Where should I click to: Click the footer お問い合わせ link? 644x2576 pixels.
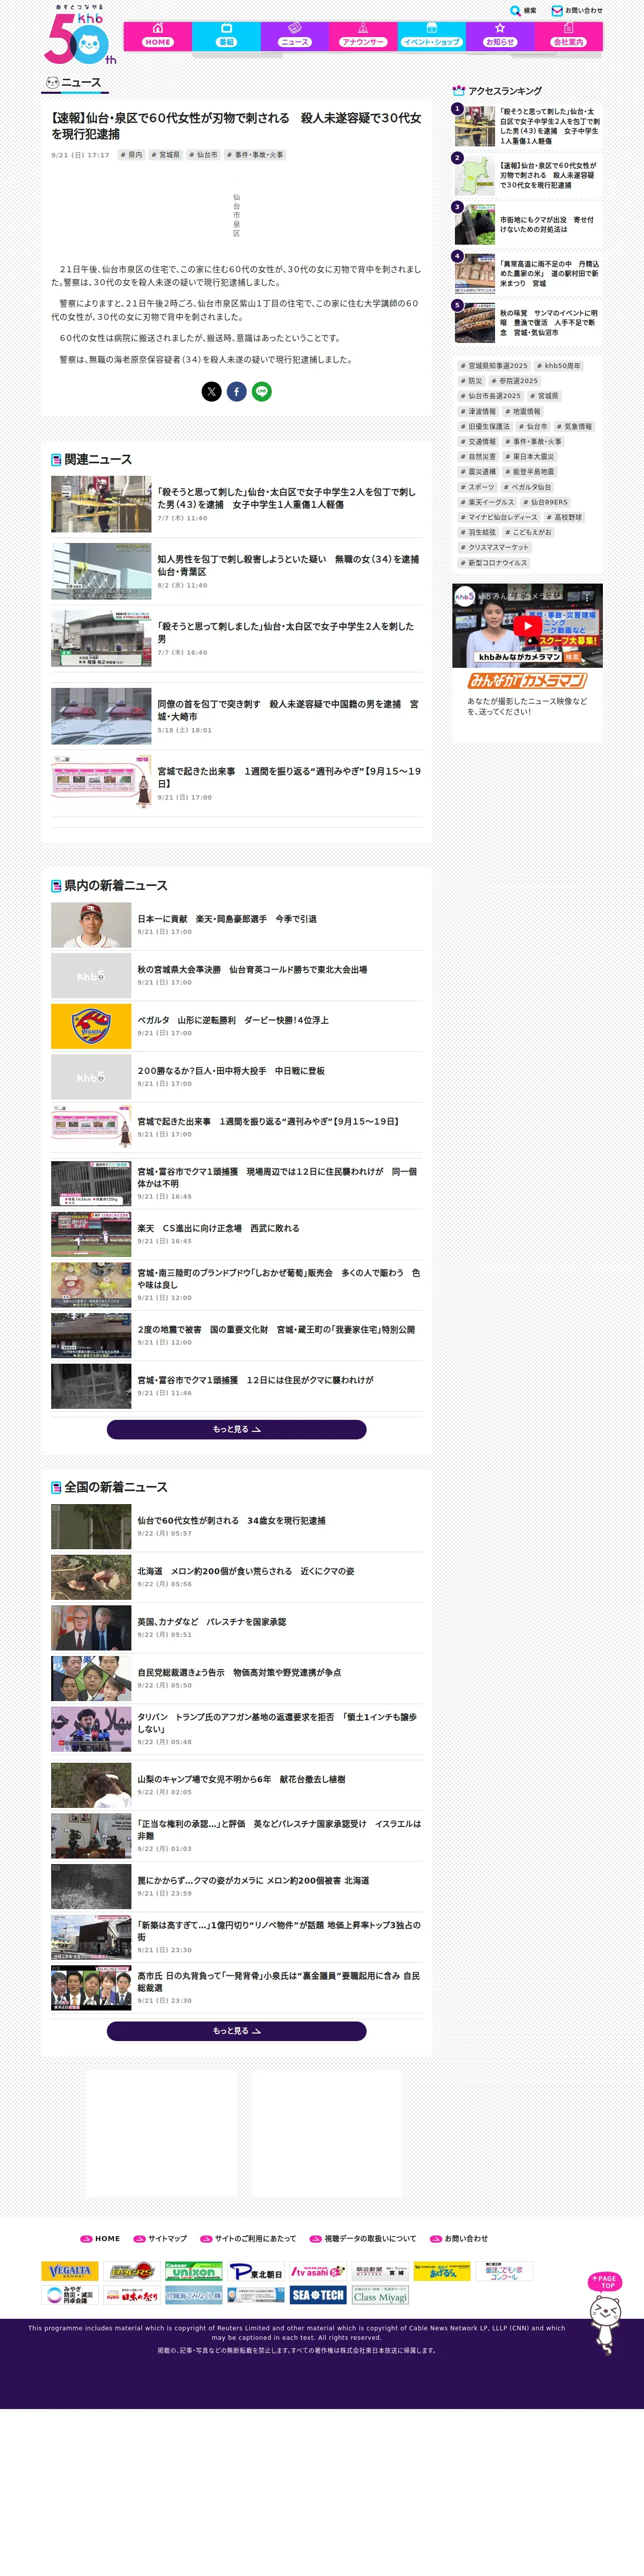[x=459, y=2238]
